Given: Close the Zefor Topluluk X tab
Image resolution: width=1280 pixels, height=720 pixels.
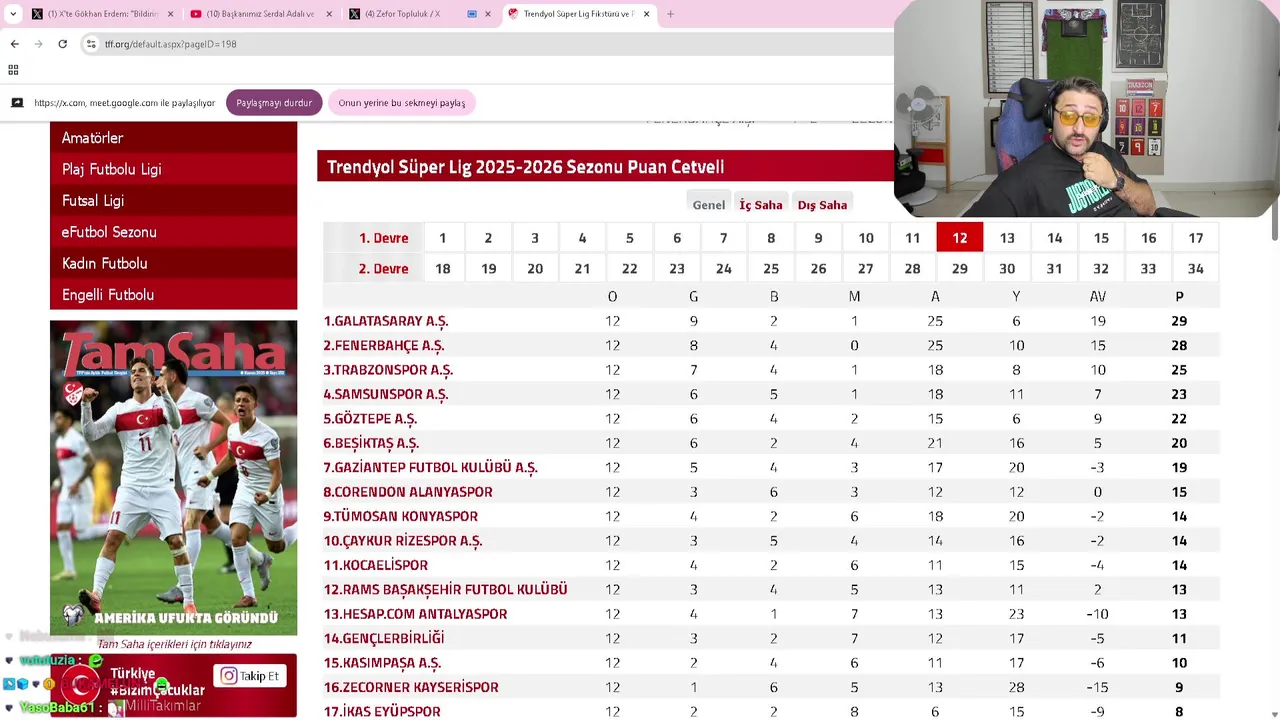Looking at the screenshot, I should (x=488, y=14).
